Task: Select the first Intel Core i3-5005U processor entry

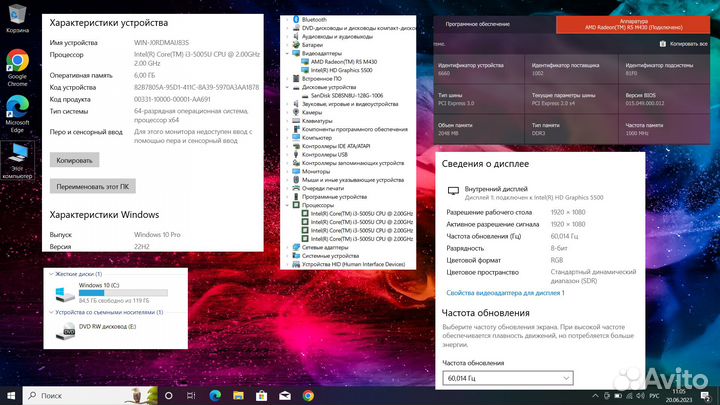Action: click(x=362, y=214)
